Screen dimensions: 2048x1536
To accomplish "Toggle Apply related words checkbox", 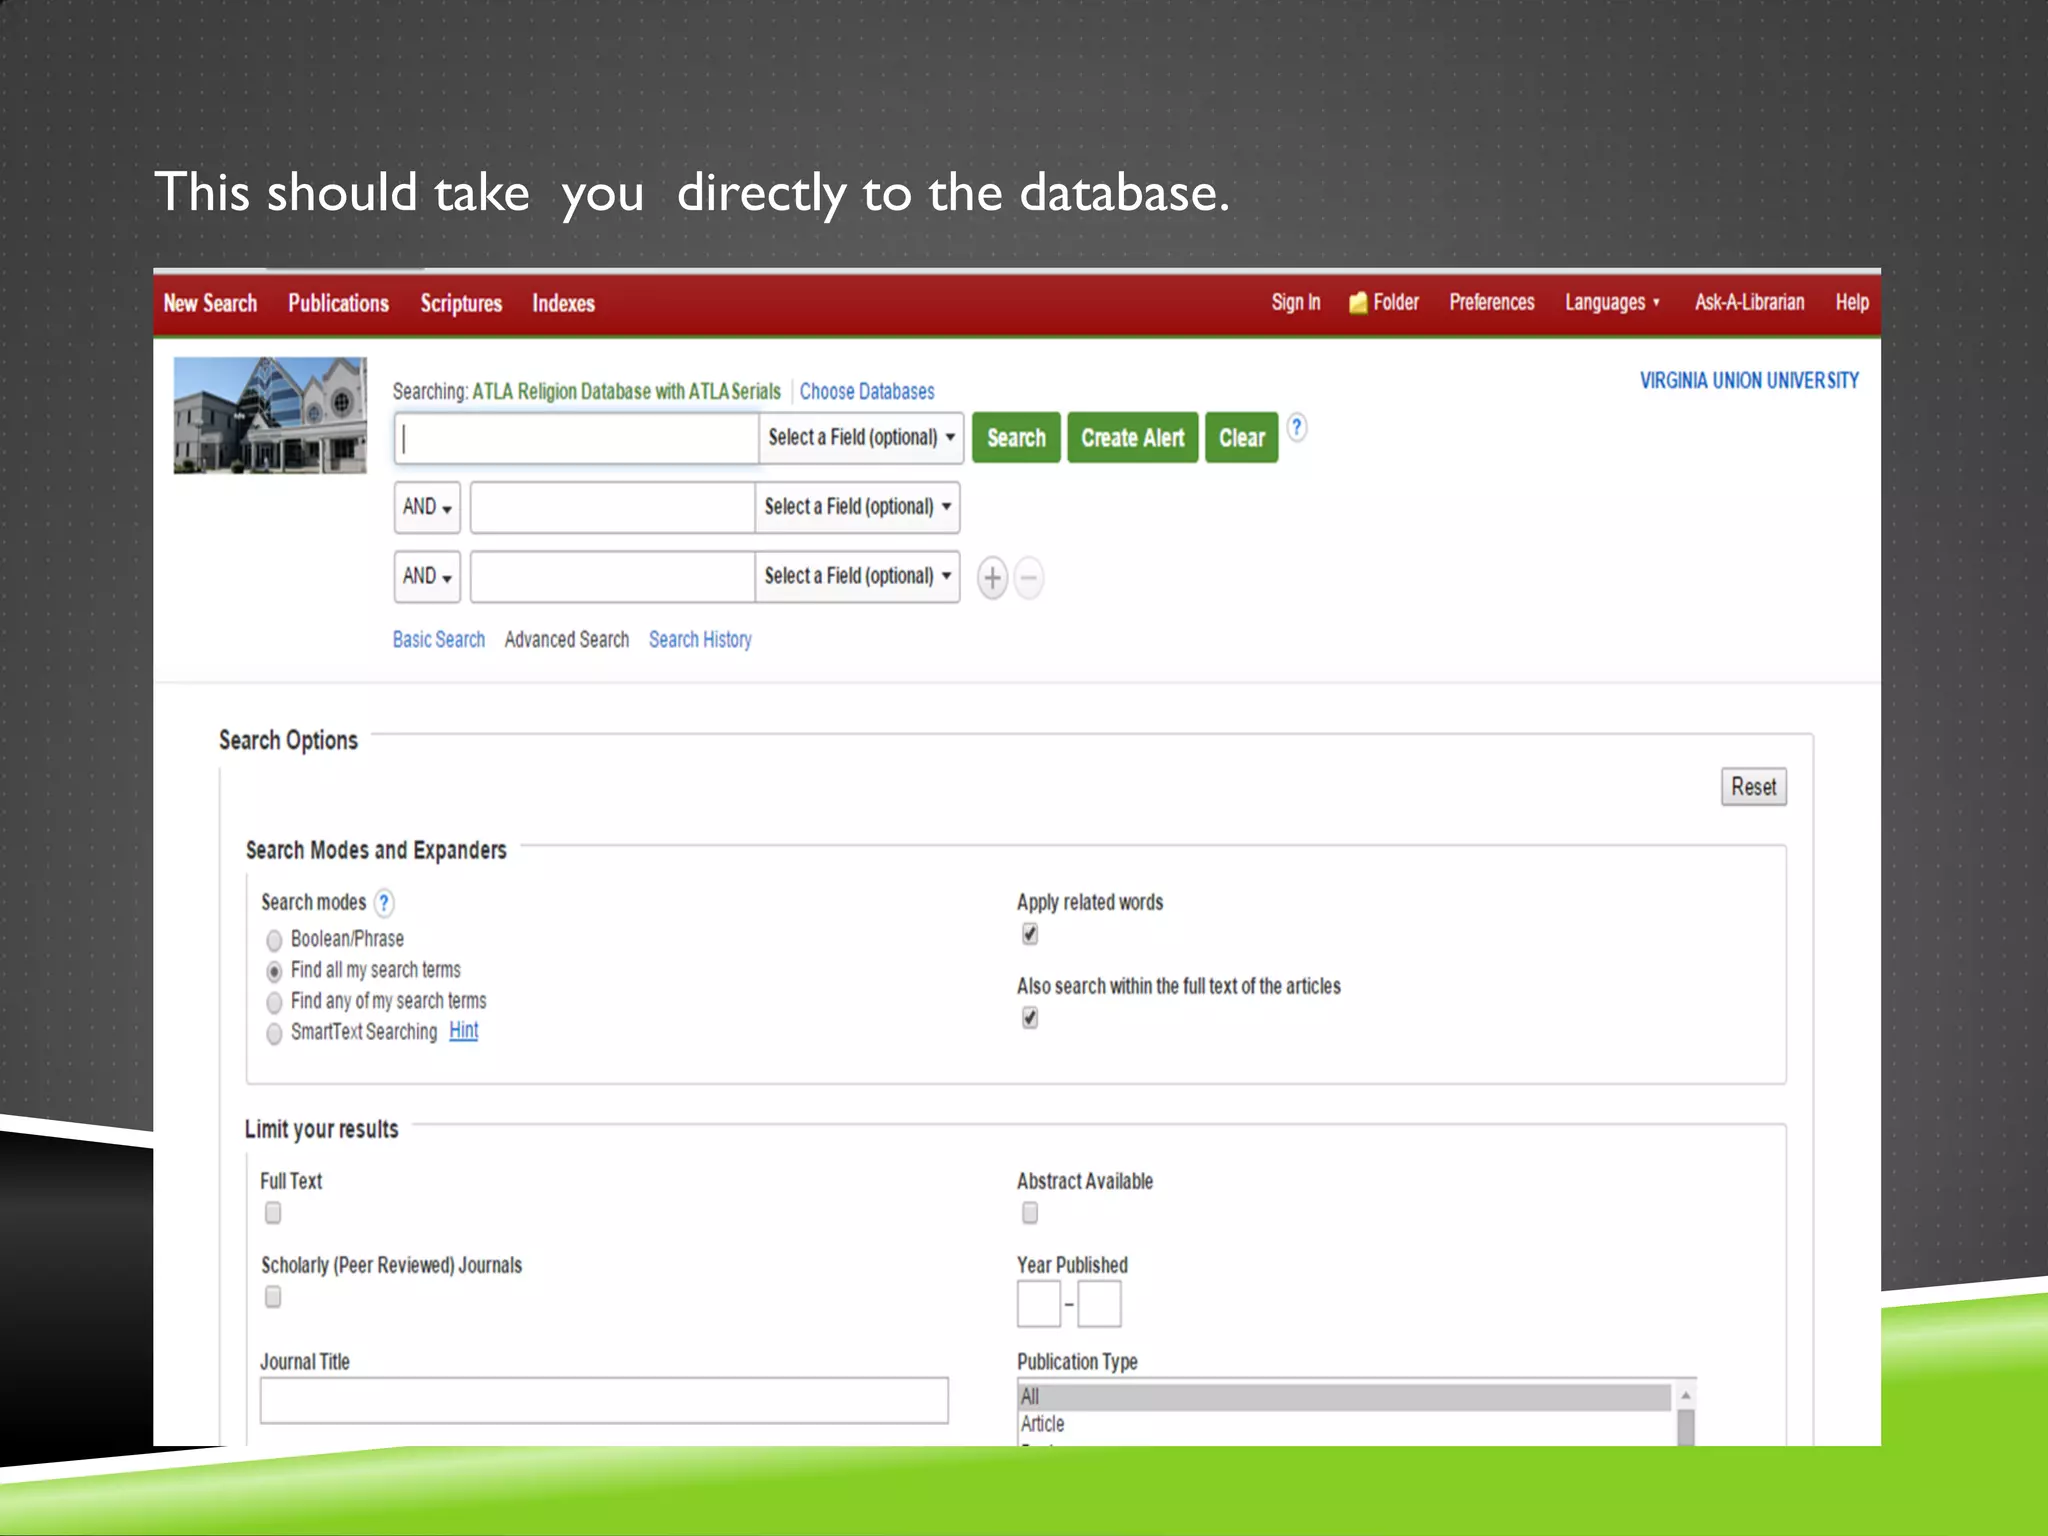I will click(1030, 934).
